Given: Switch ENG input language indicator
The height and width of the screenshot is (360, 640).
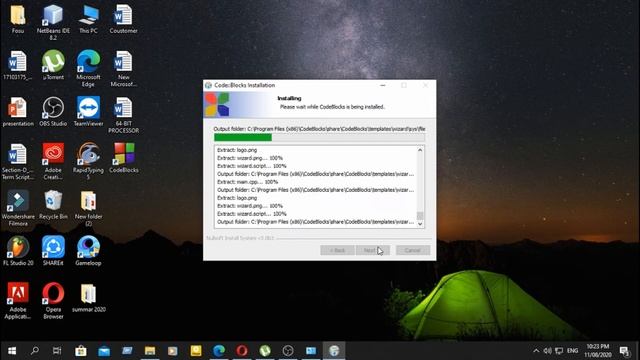Looking at the screenshot, I should click(x=573, y=351).
